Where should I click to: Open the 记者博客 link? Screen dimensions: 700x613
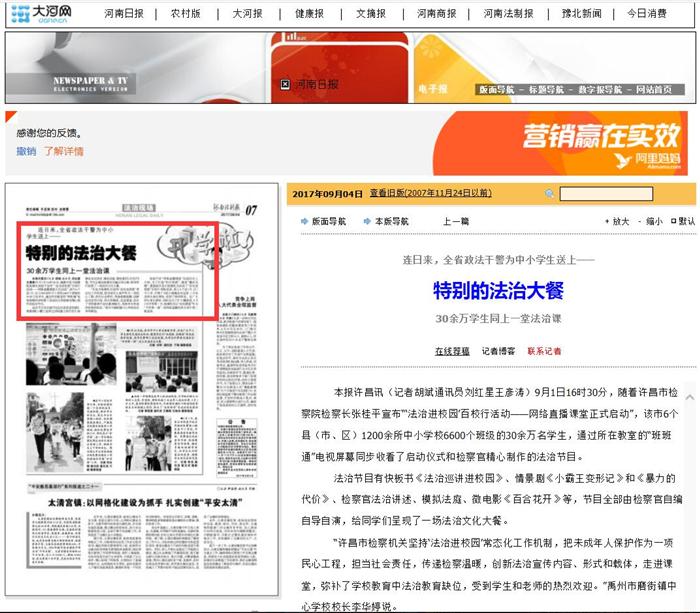498,351
